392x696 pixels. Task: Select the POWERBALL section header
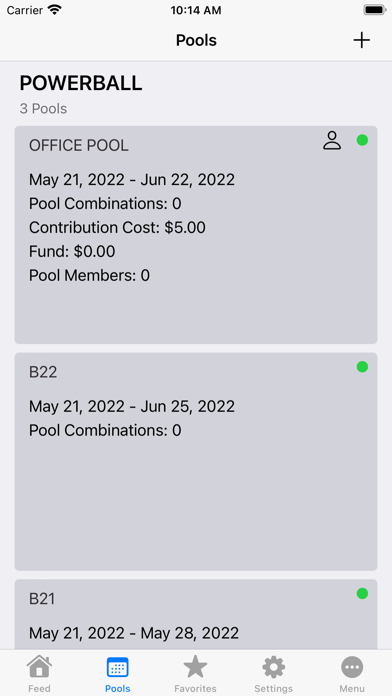coord(81,83)
